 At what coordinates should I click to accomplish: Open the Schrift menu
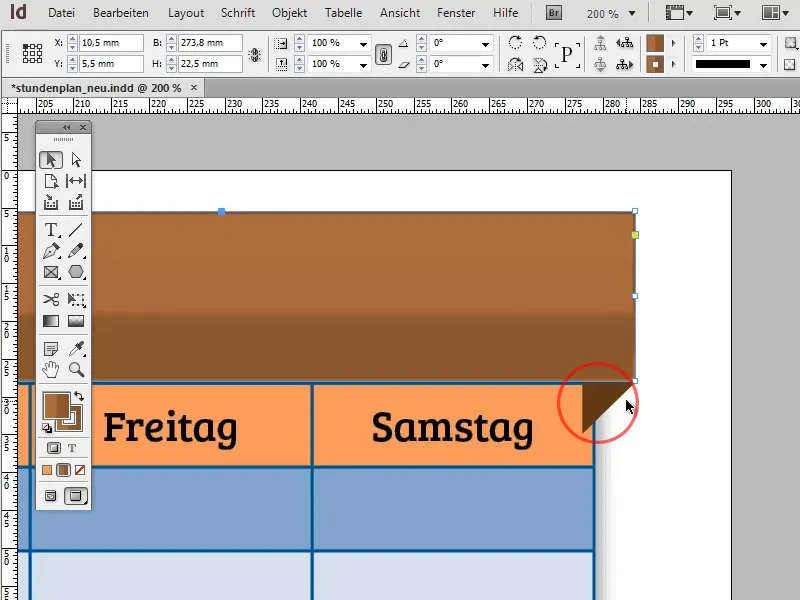point(238,13)
